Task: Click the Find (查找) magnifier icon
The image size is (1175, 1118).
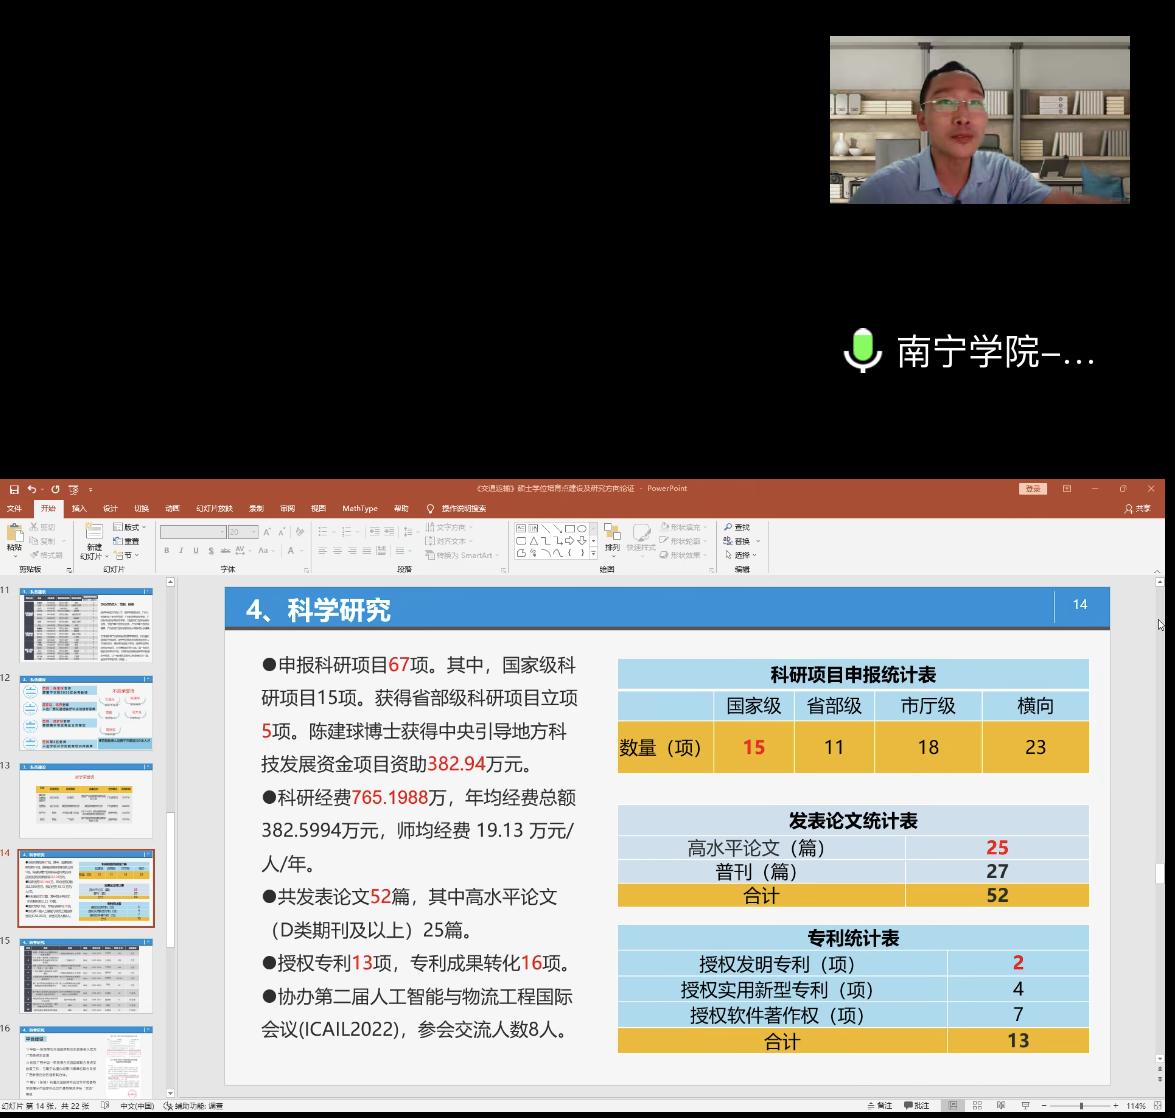Action: click(x=728, y=527)
